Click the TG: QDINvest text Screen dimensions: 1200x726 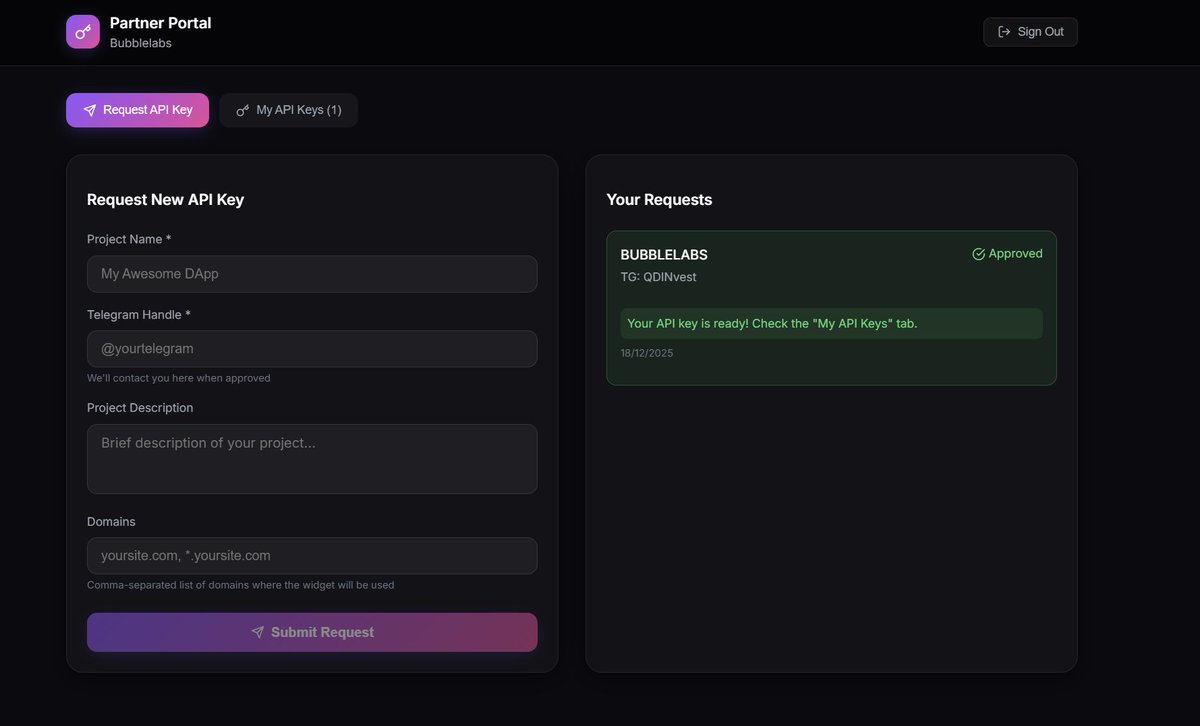[x=658, y=277]
